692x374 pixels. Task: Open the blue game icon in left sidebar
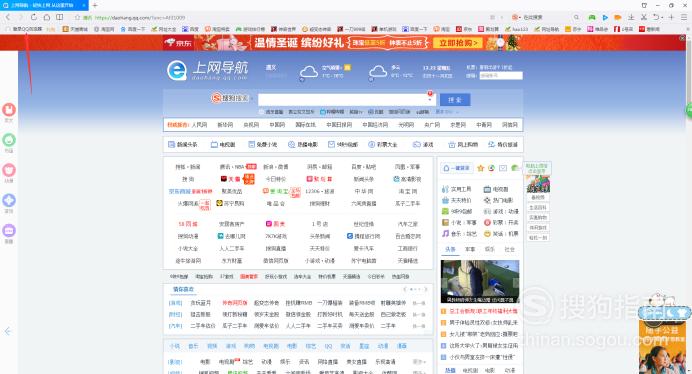[9, 200]
